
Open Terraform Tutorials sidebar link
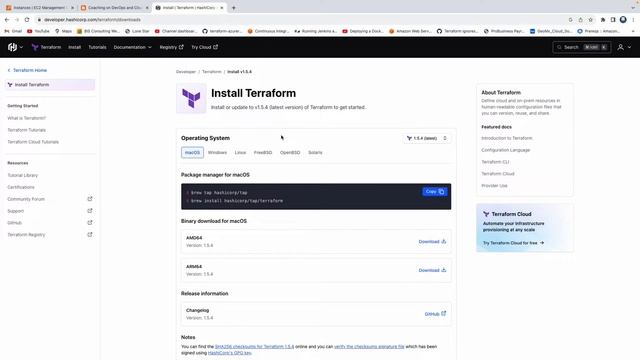(x=27, y=130)
